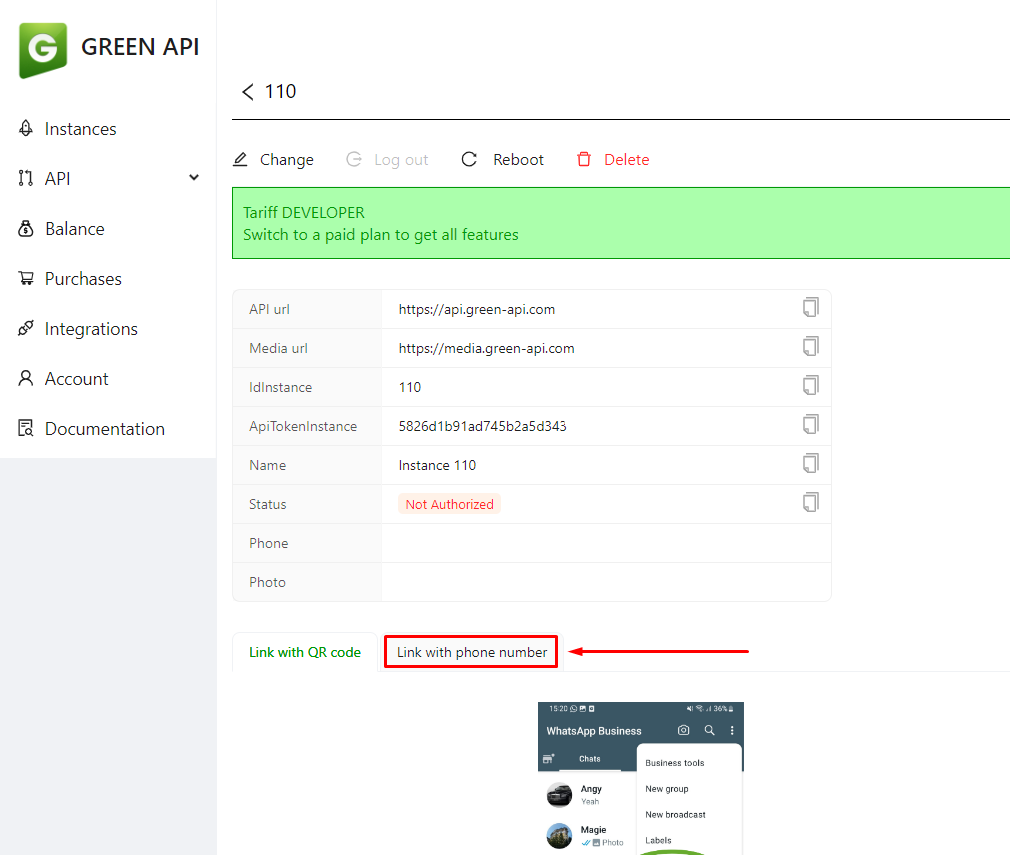Open the Documentation link
Screen dimensions: 1010x855
[x=104, y=429]
